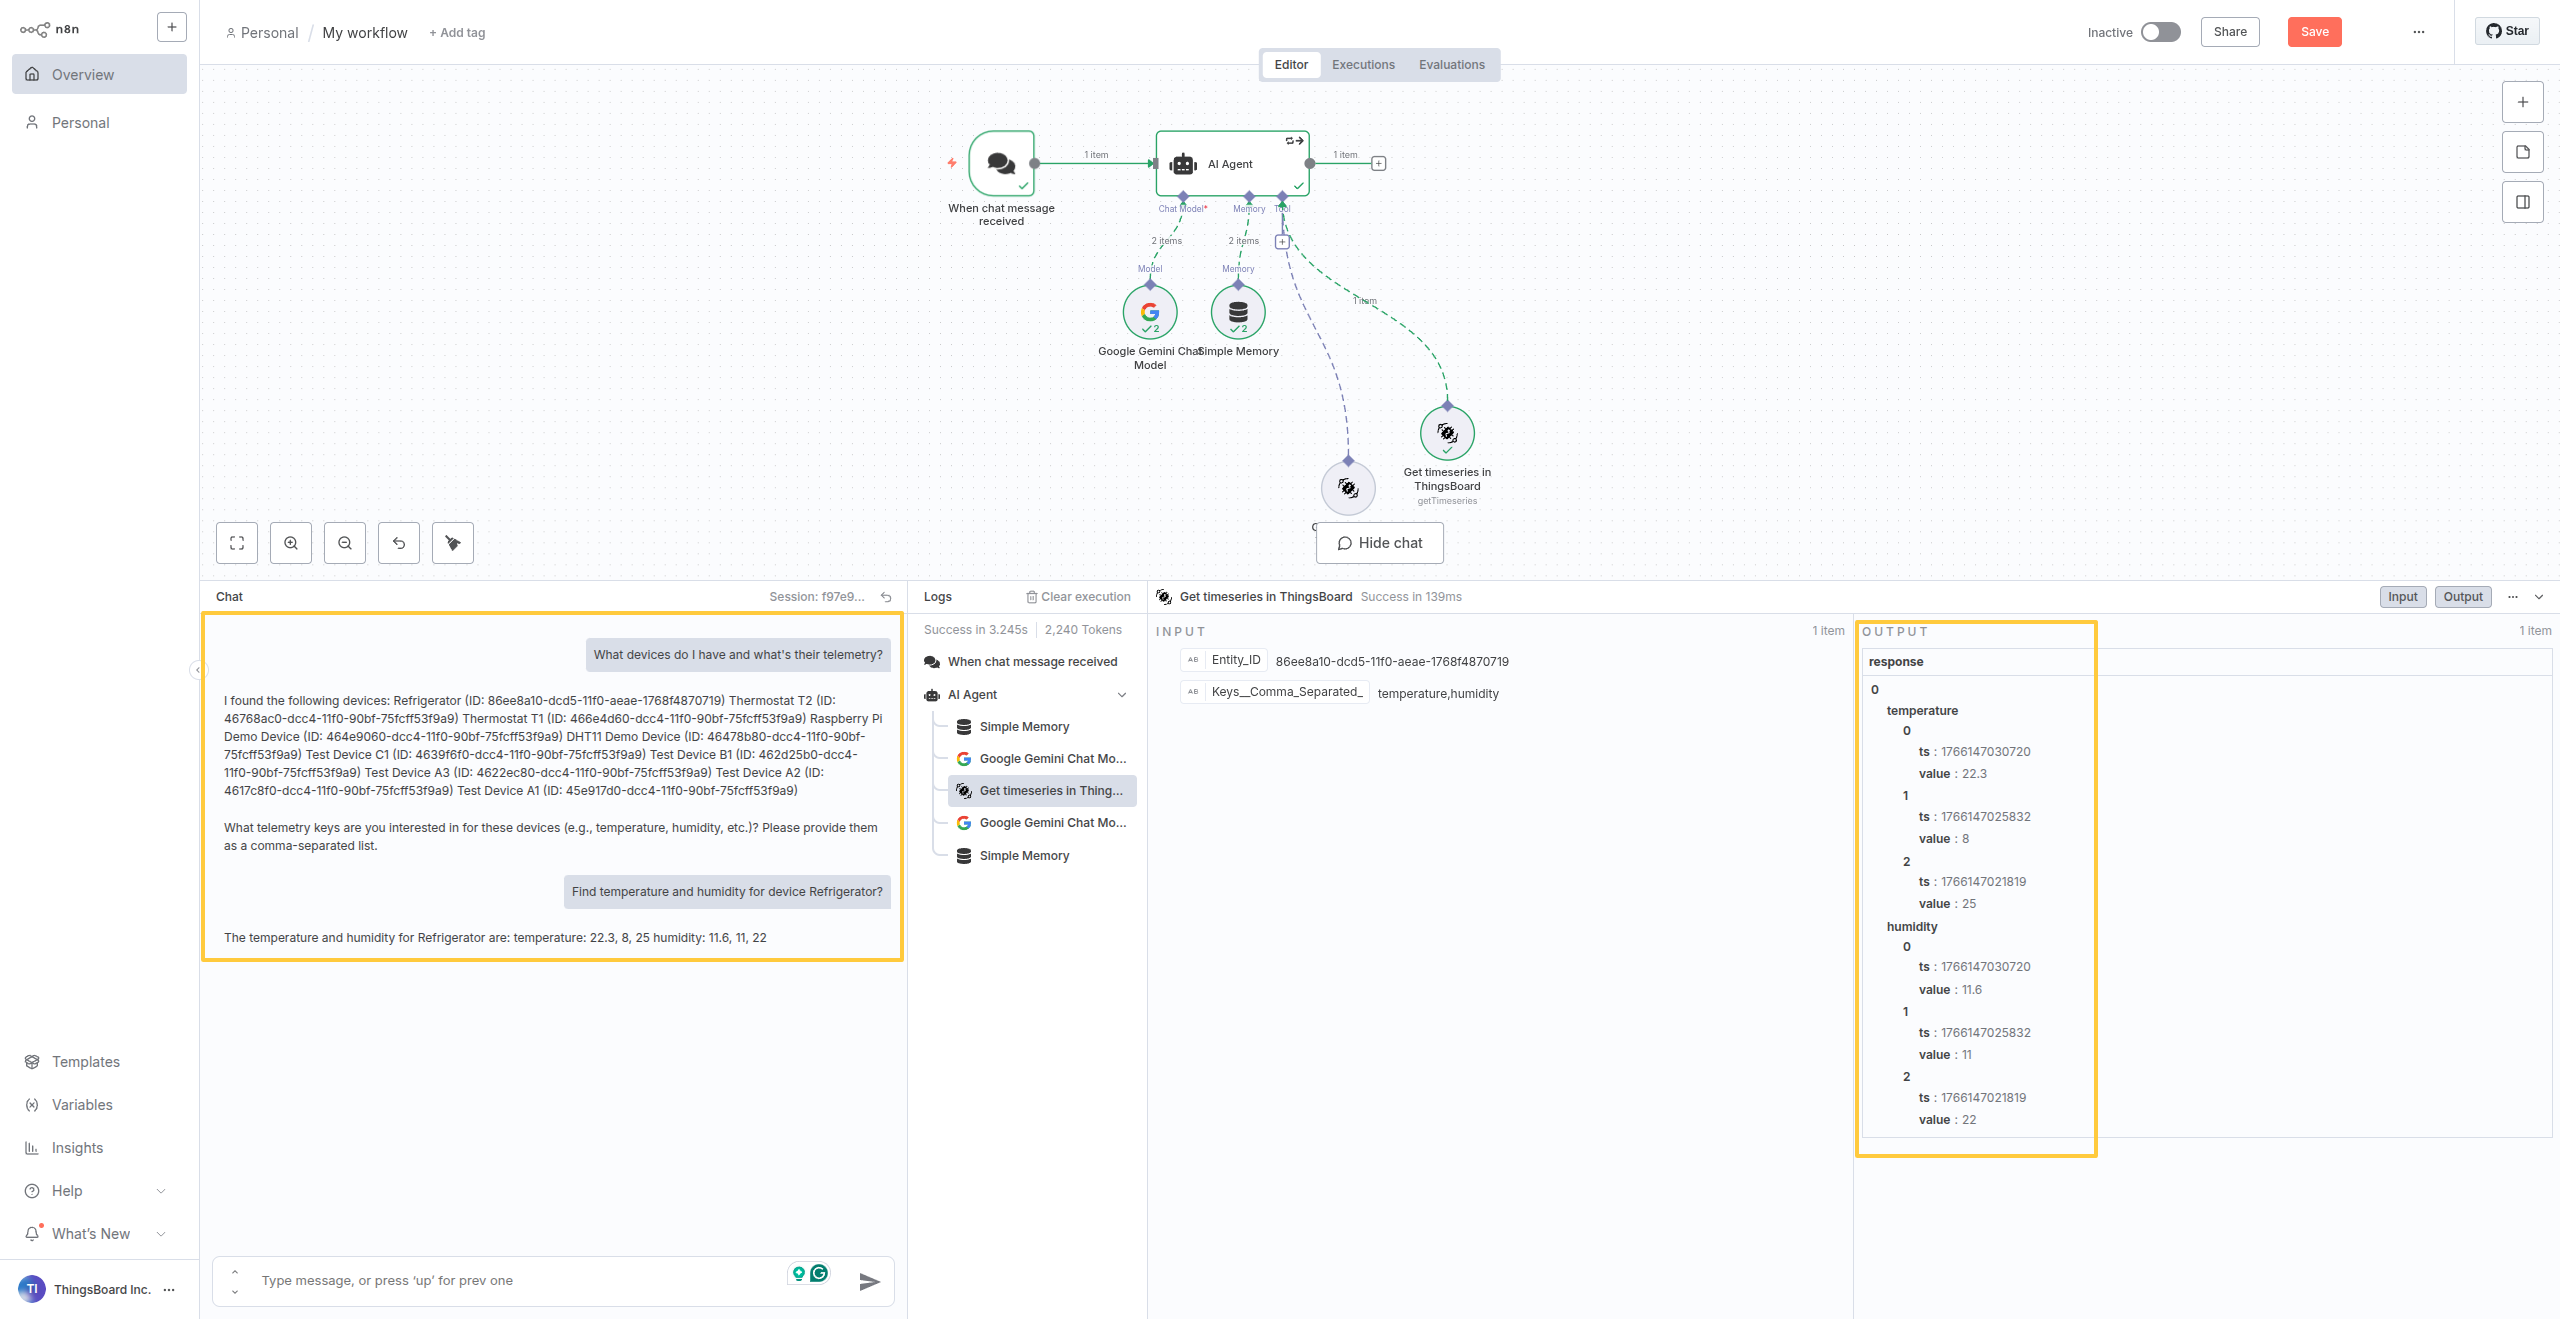Toggle the workflow Inactive switch
This screenshot has width=2560, height=1319.
[2160, 32]
